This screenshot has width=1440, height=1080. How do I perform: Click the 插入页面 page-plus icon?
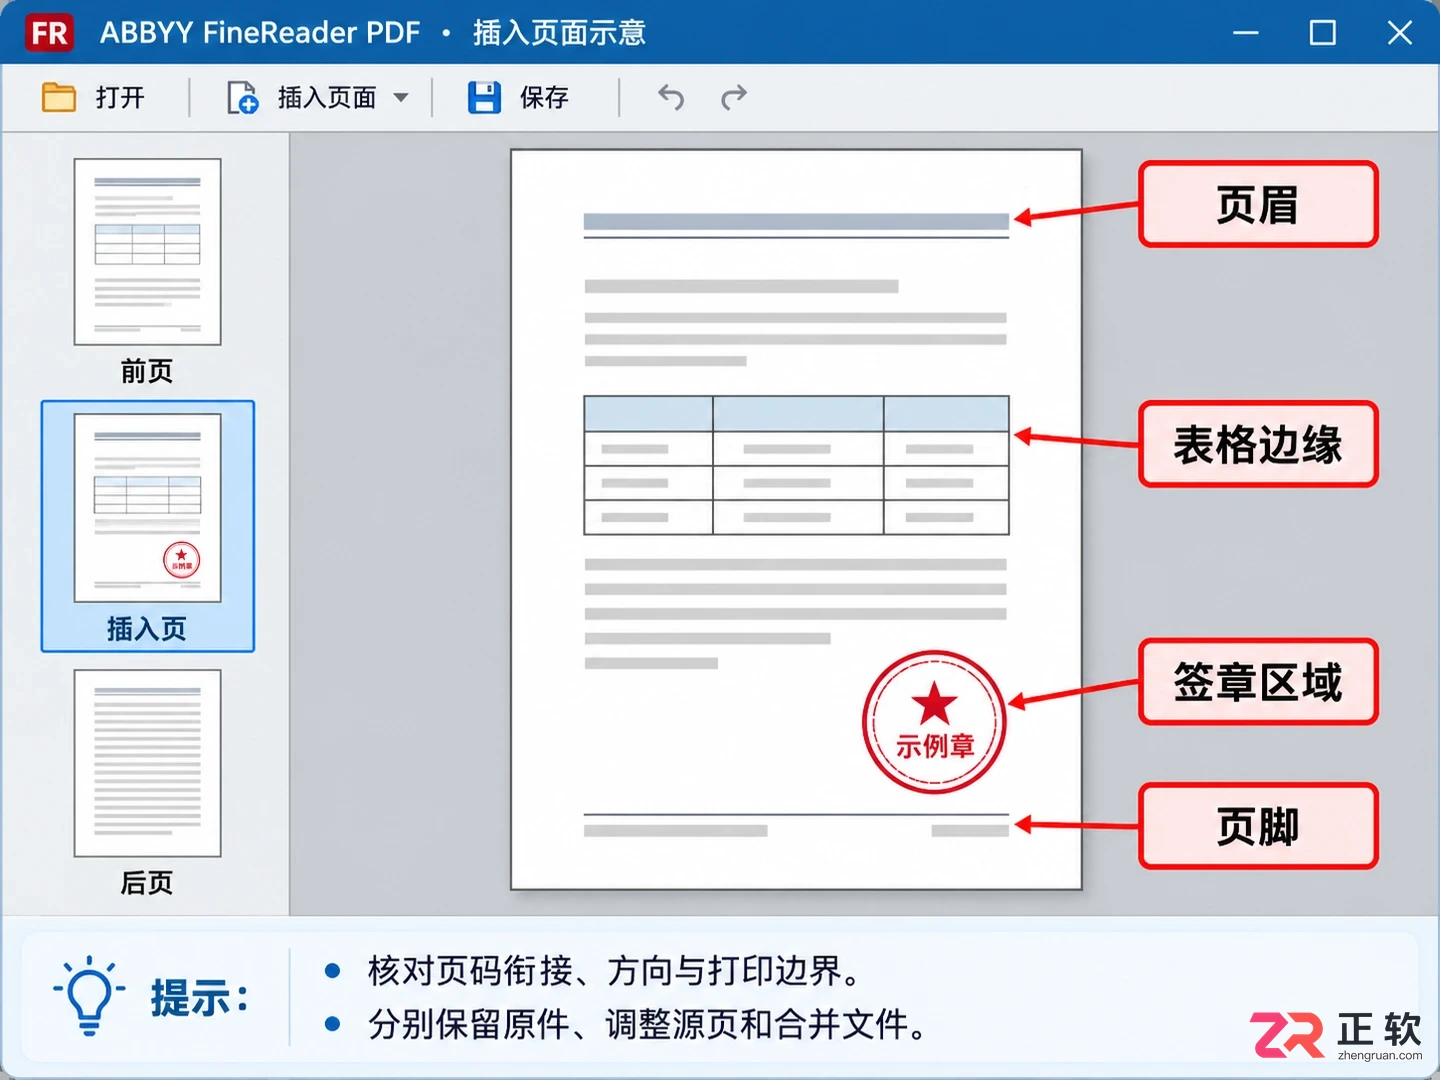(242, 97)
